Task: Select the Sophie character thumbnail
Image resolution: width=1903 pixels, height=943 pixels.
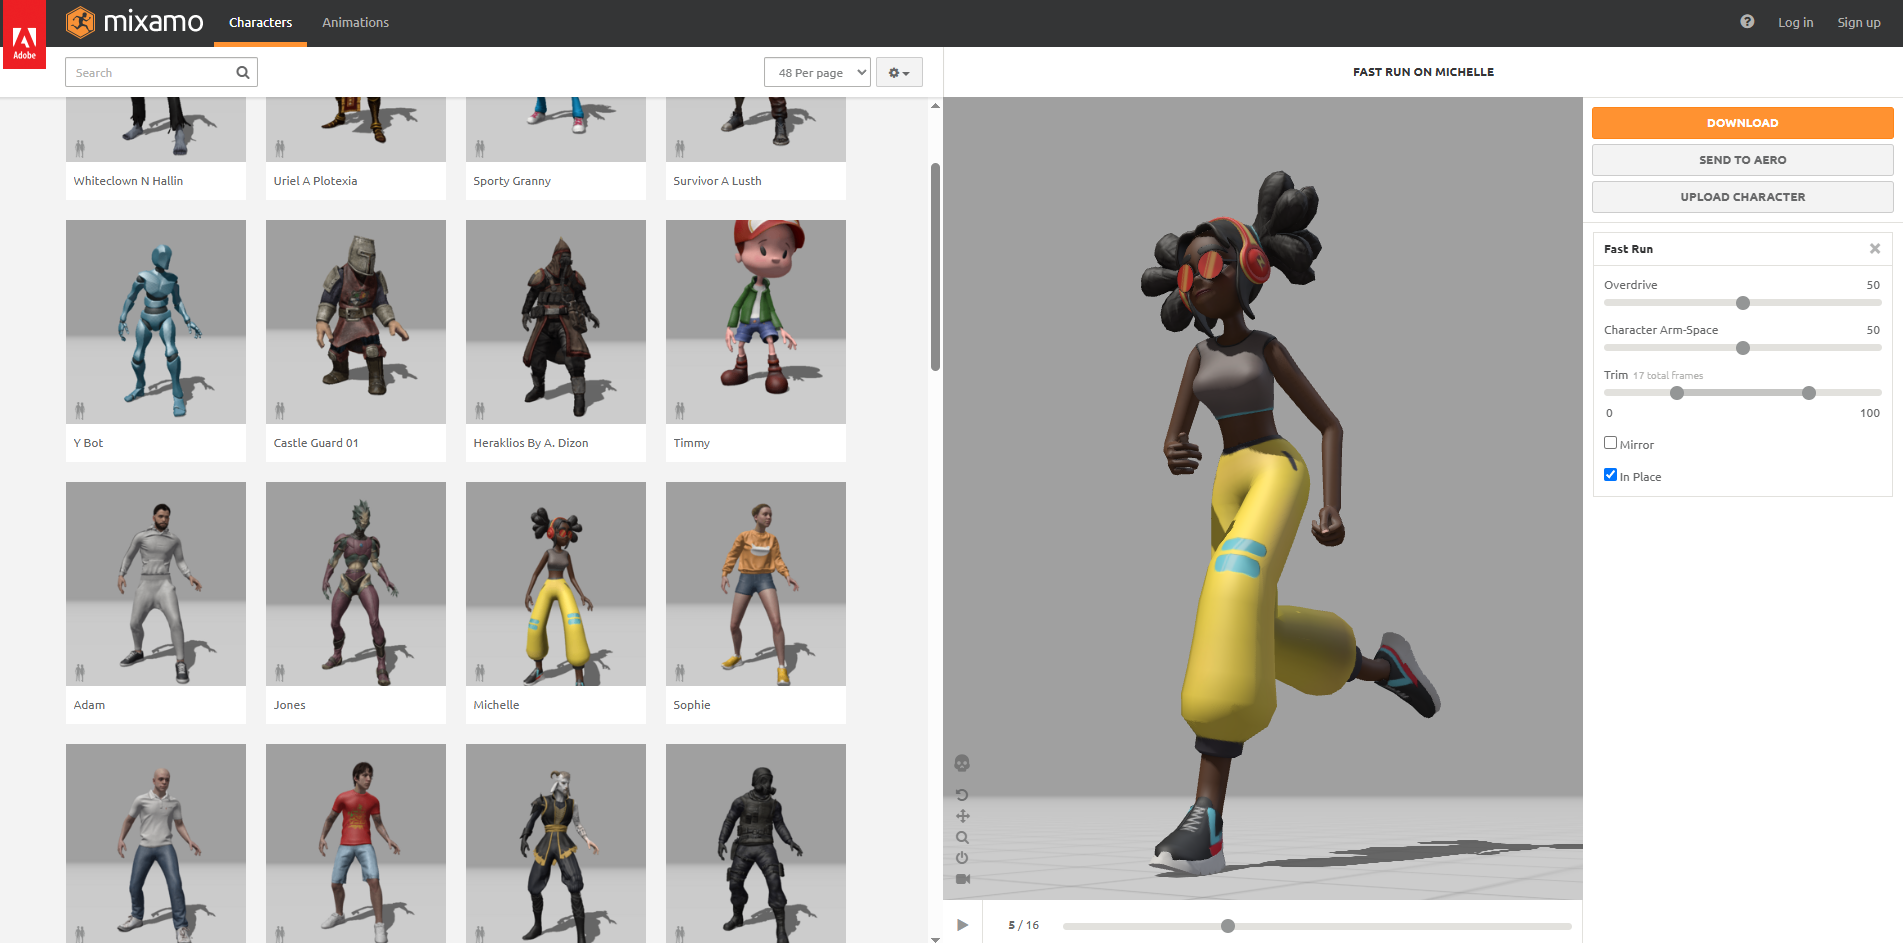Action: 756,584
